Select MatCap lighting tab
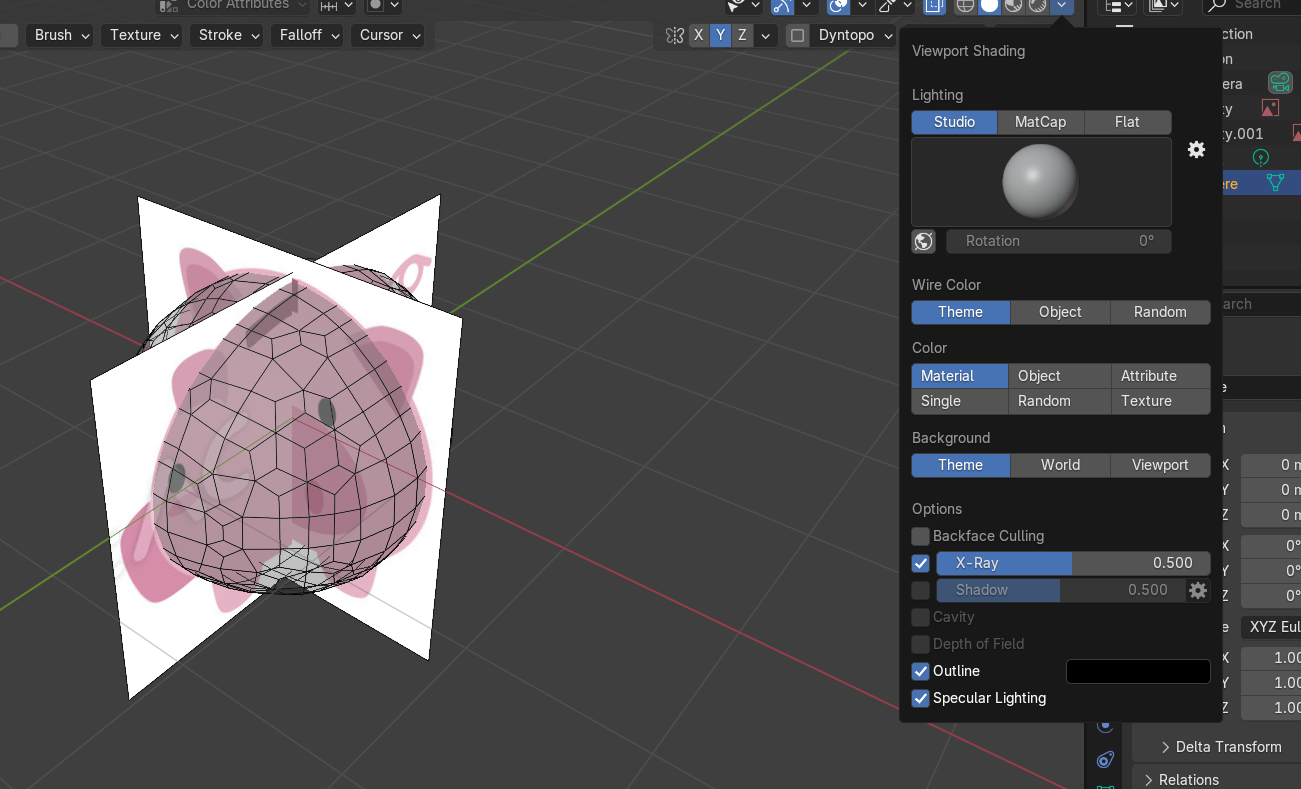This screenshot has width=1301, height=789. click(1040, 122)
